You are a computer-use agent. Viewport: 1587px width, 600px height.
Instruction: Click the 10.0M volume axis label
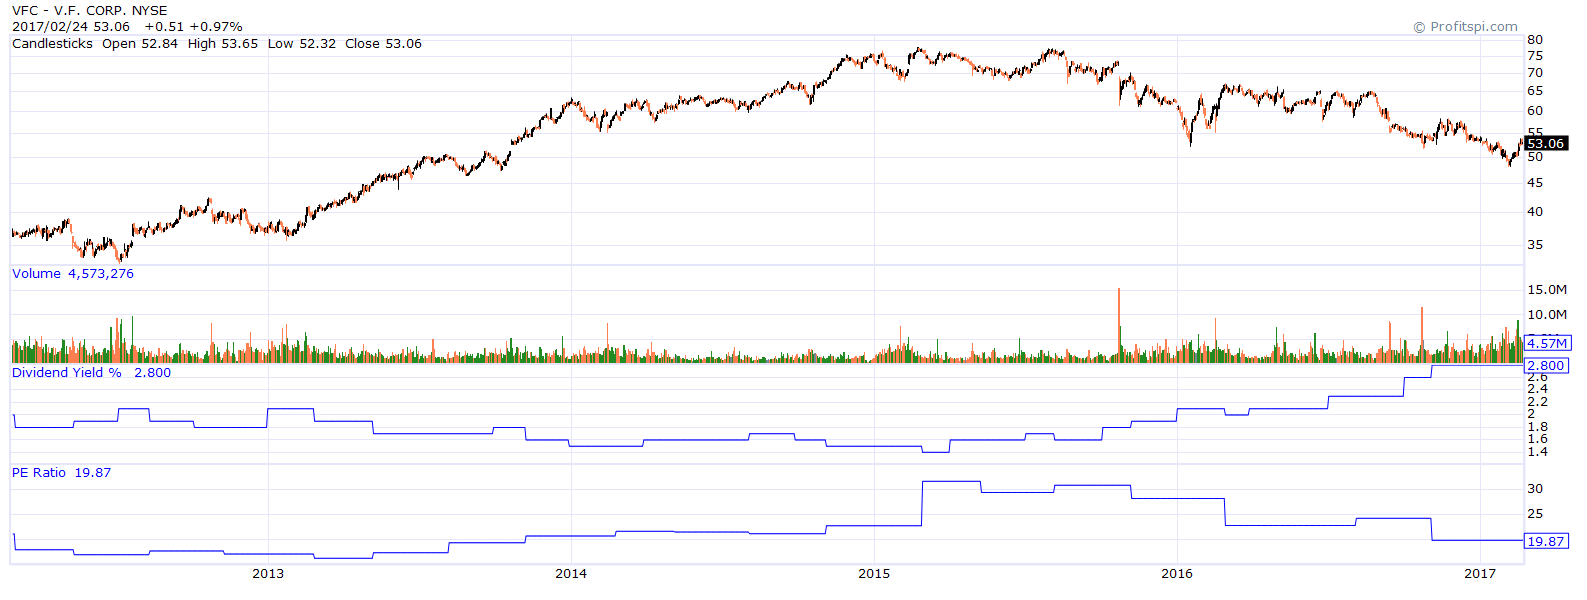(1547, 315)
